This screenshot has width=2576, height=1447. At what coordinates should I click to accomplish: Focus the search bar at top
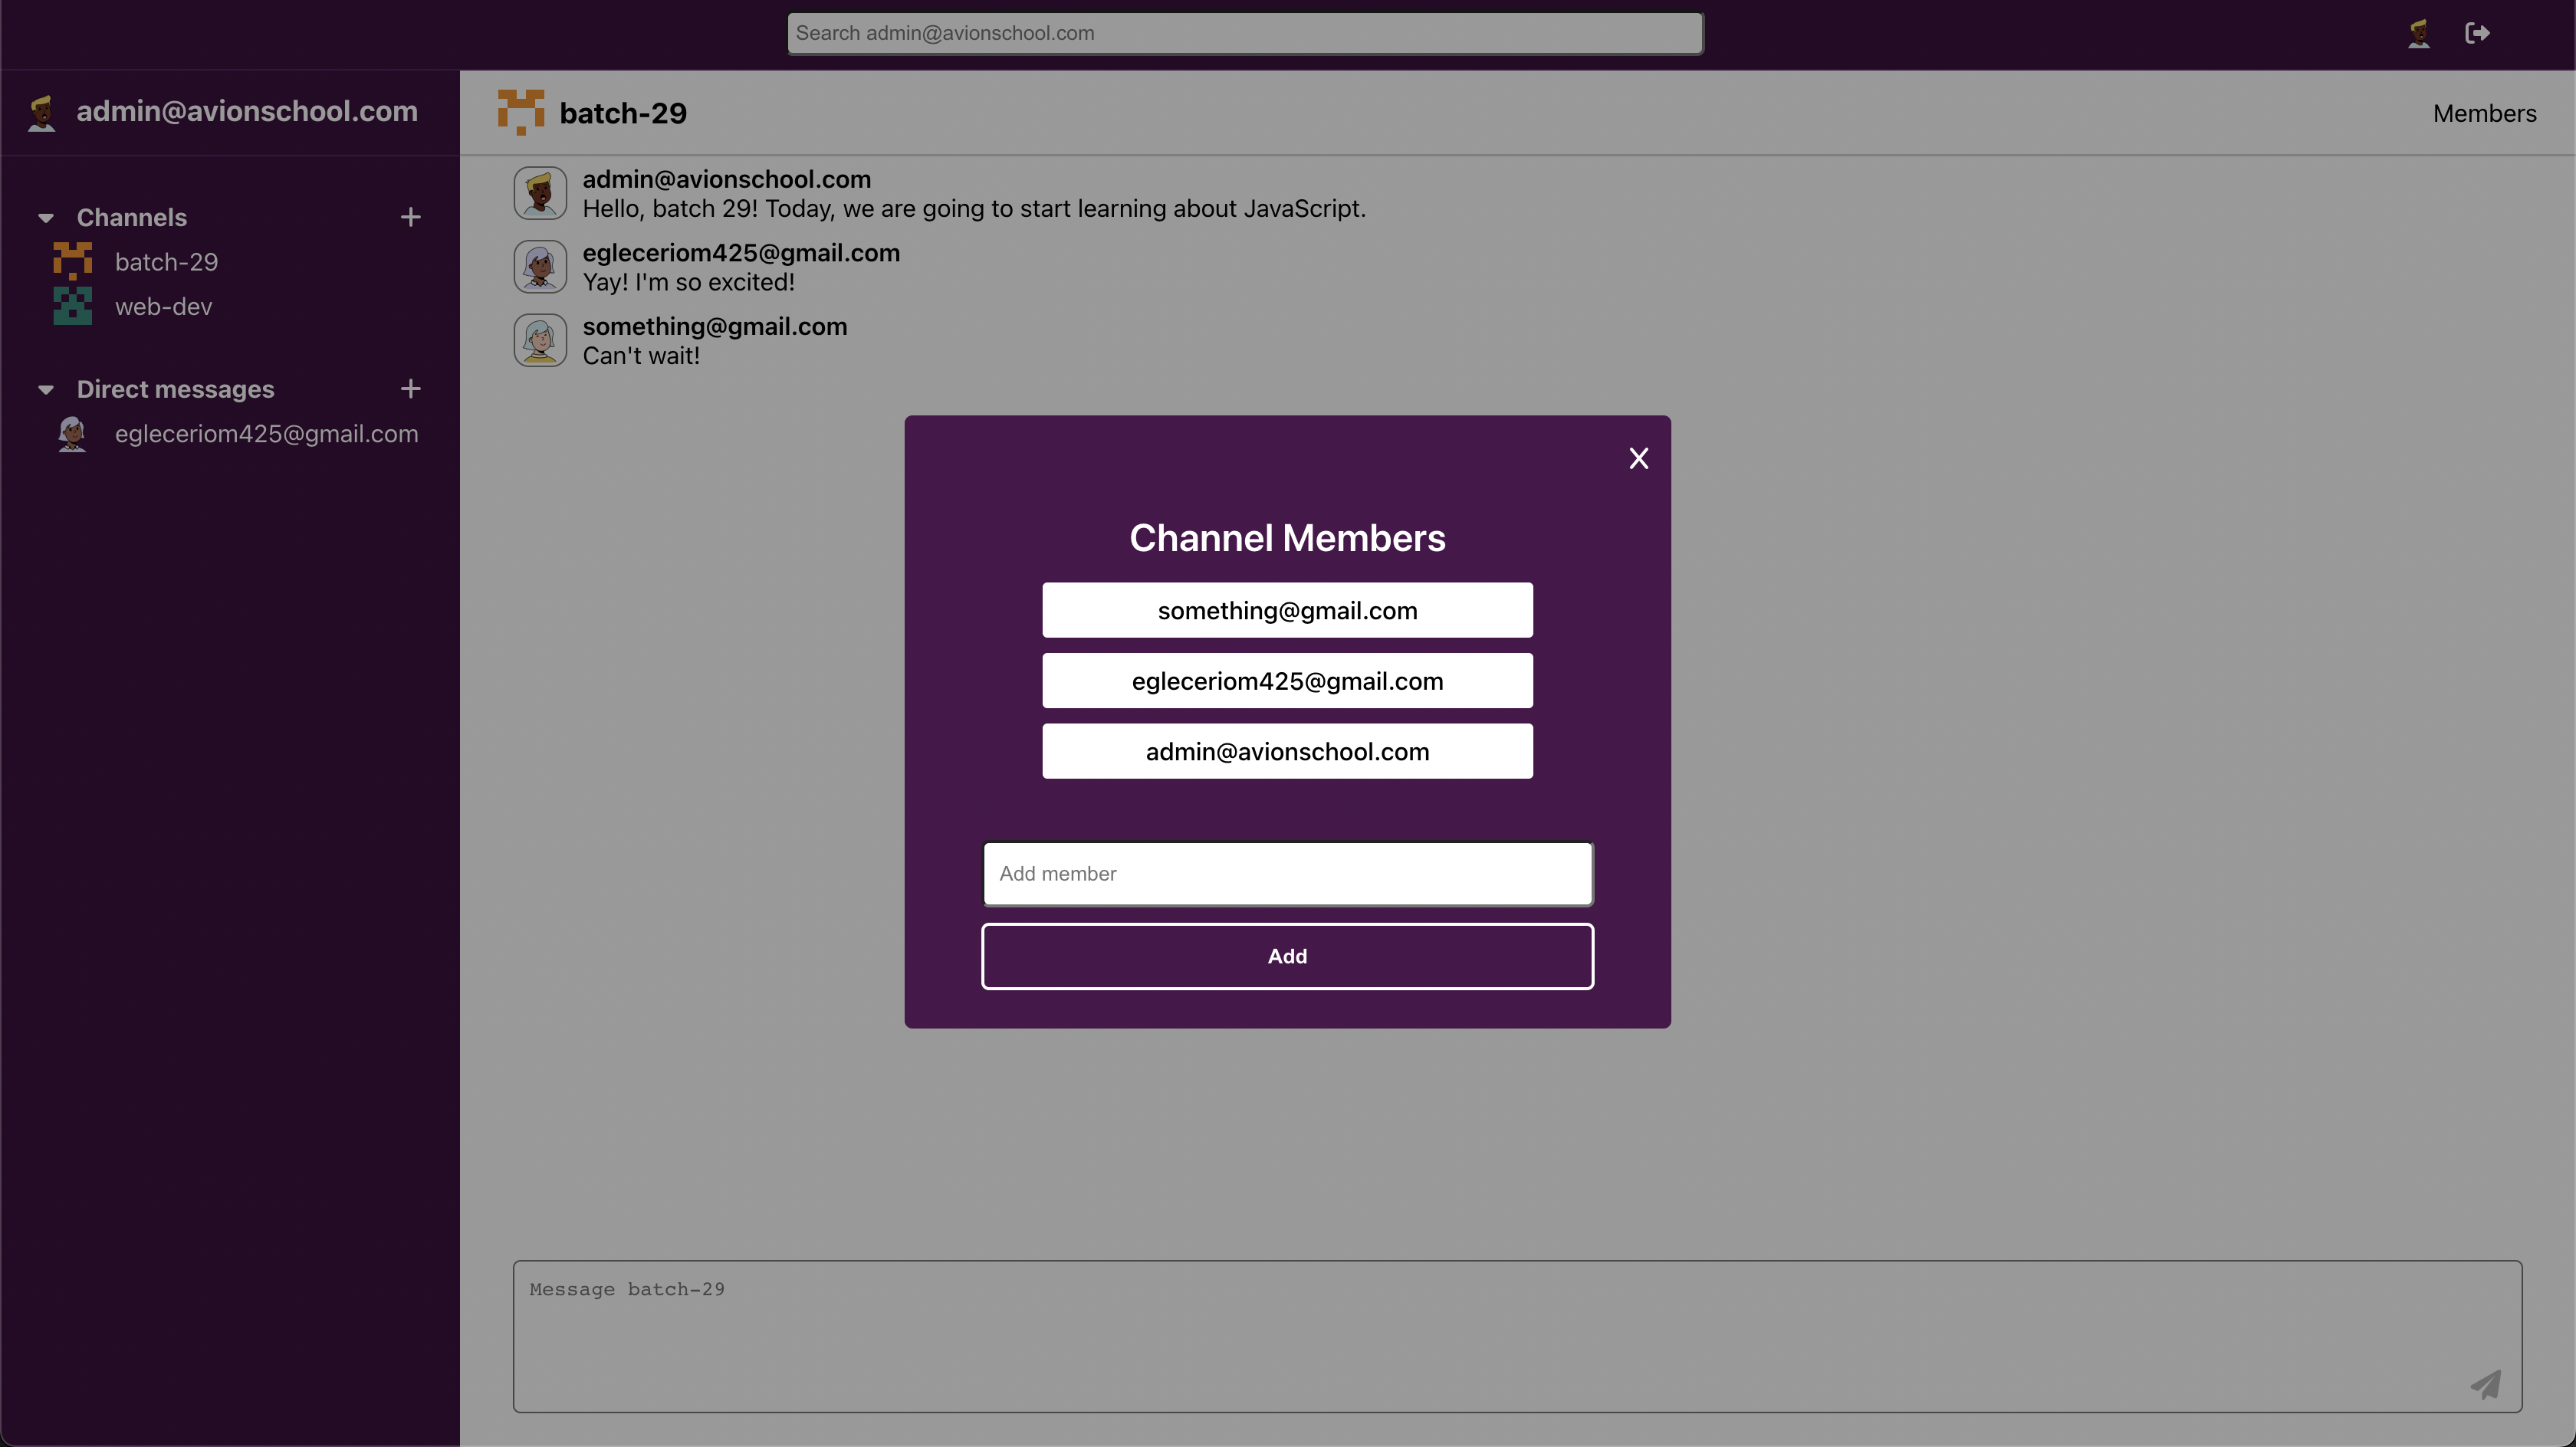[x=1244, y=33]
